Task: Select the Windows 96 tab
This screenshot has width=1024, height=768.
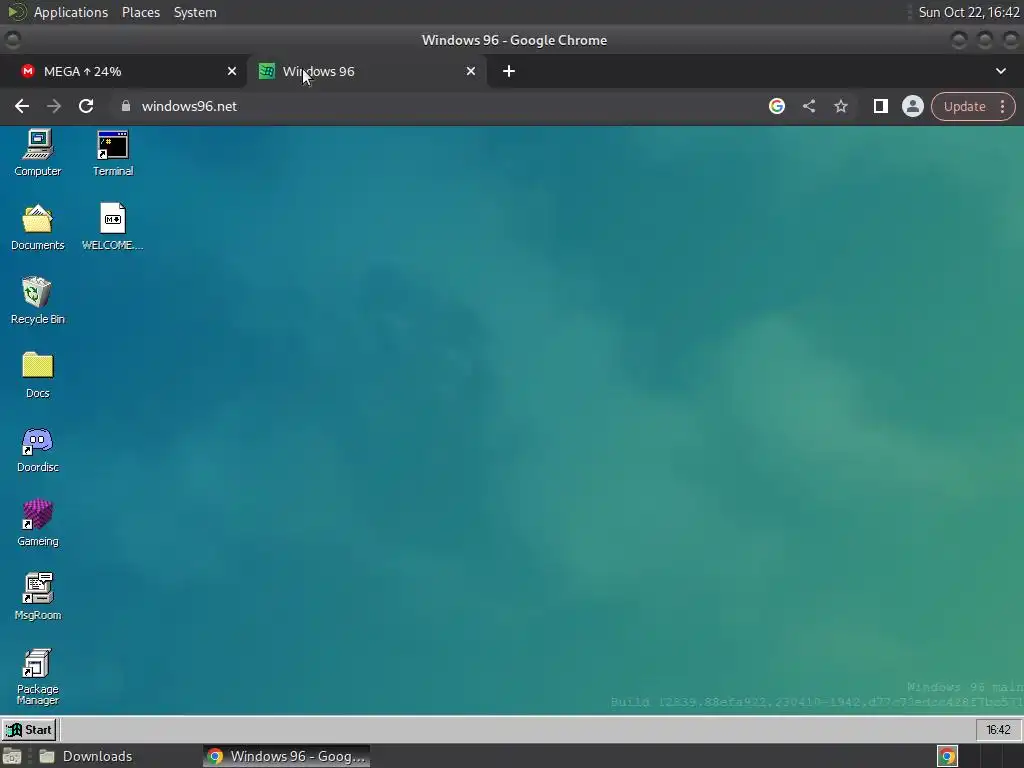Action: (366, 71)
